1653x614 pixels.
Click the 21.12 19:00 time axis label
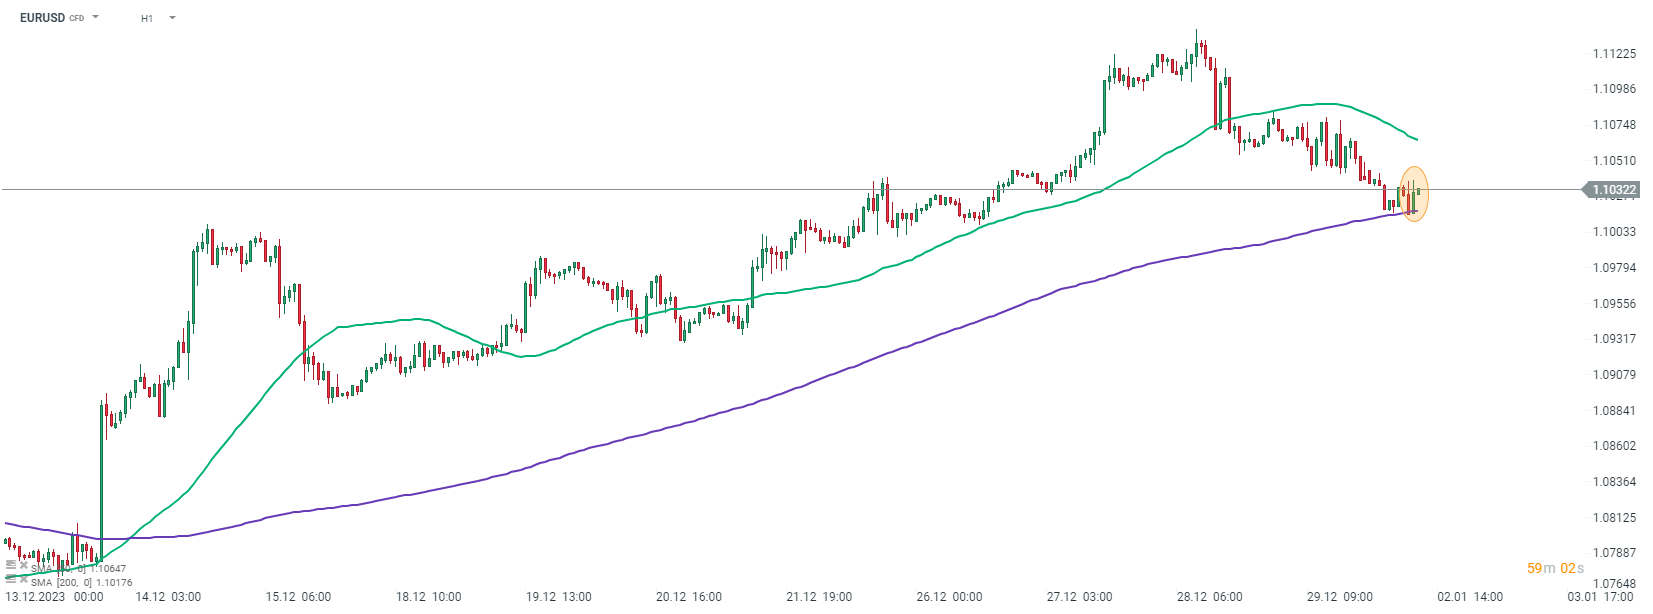click(x=819, y=597)
